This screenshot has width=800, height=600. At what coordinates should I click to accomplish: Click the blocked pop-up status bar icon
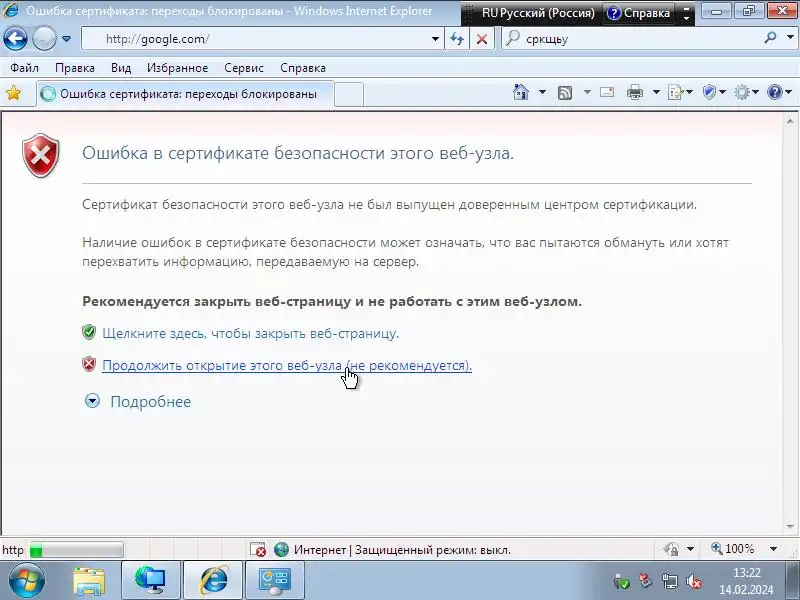point(258,549)
